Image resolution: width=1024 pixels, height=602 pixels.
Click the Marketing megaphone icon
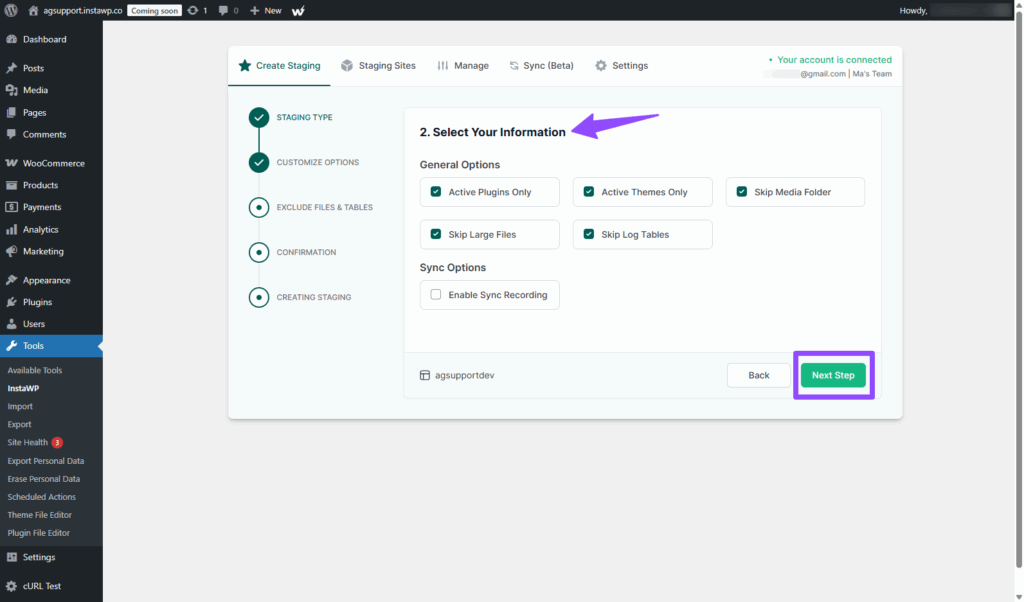point(11,251)
